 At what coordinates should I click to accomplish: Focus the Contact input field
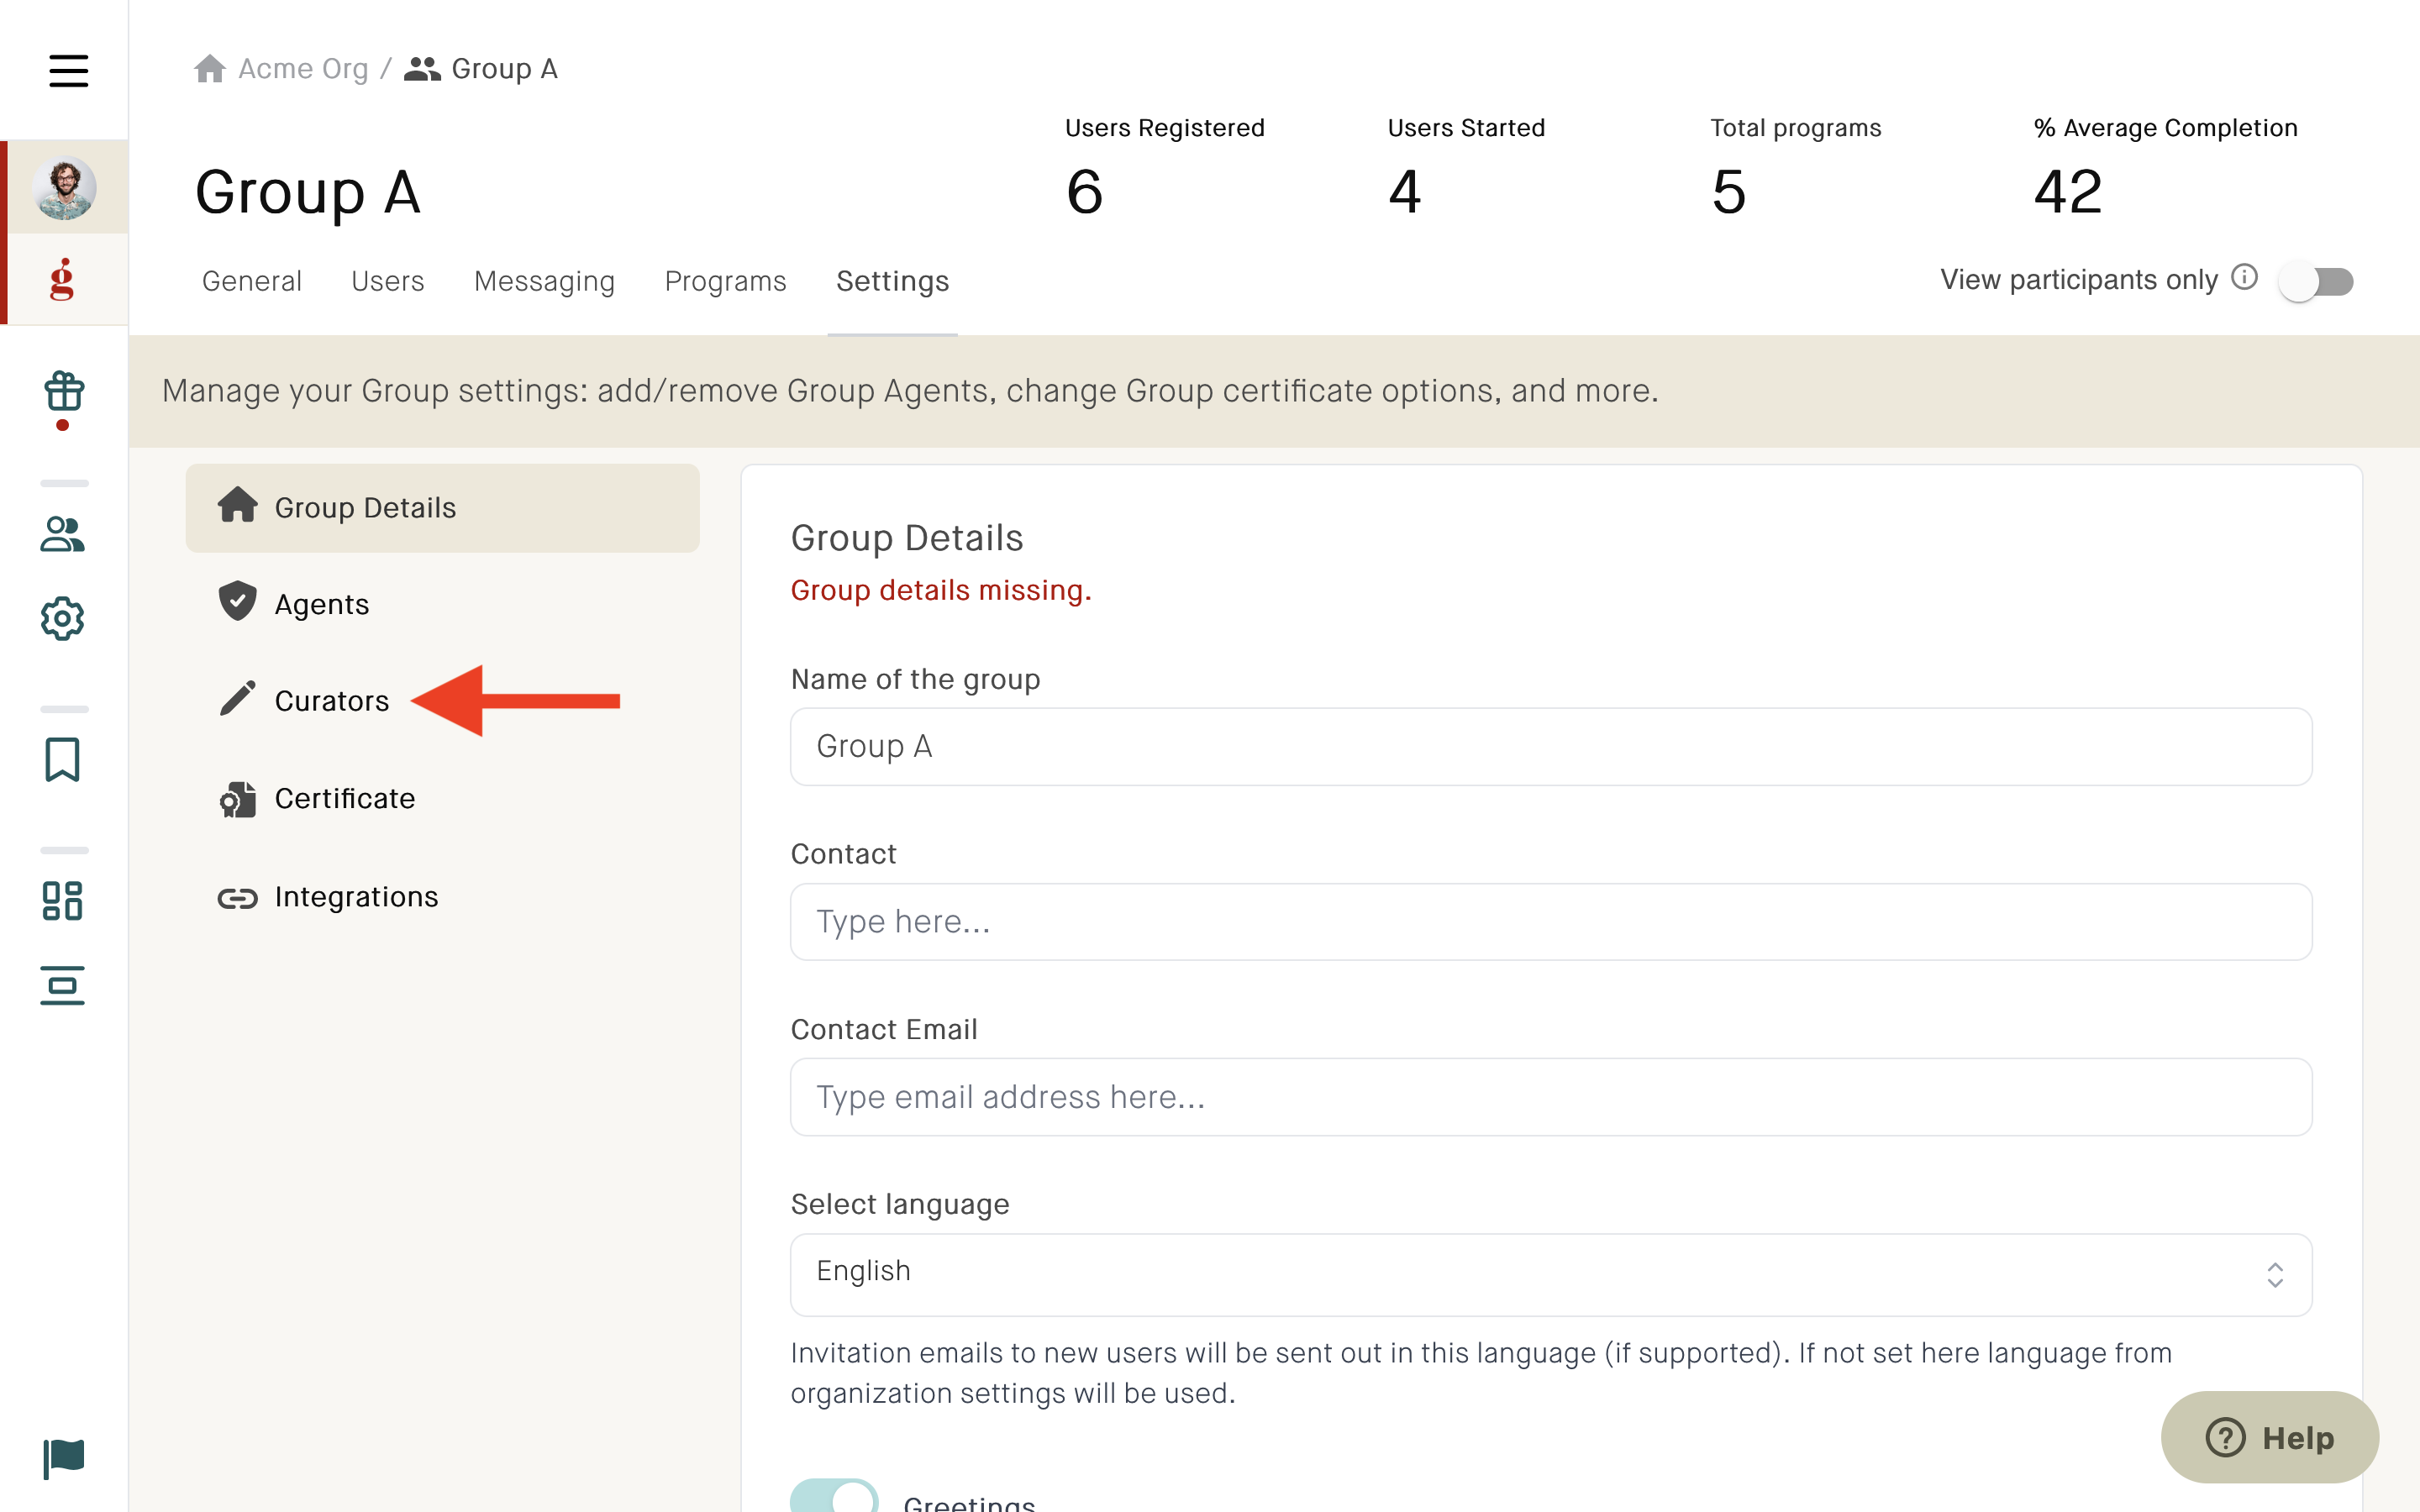click(x=1551, y=922)
